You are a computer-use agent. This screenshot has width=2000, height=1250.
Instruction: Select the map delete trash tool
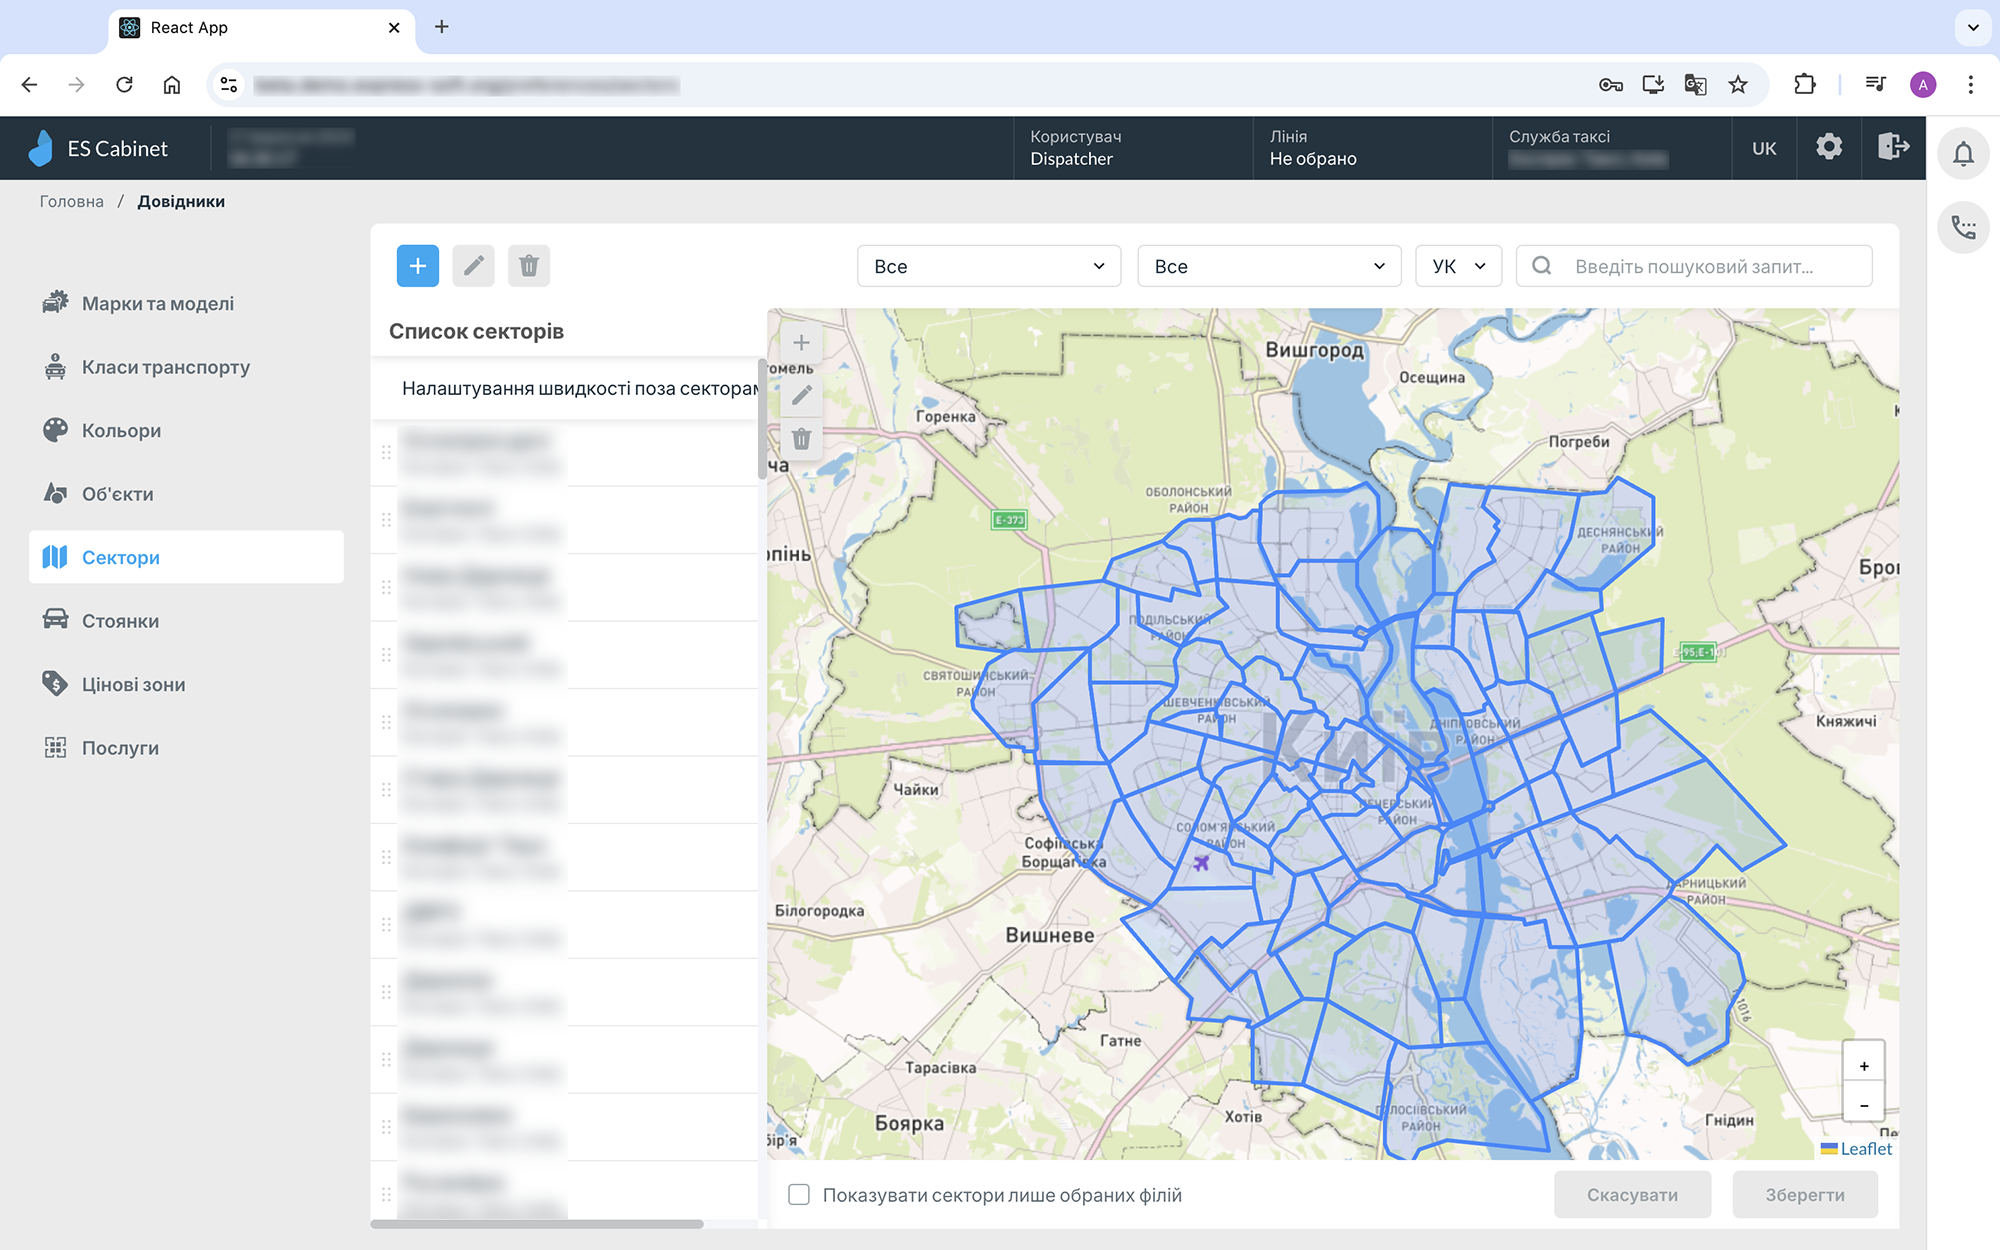[801, 439]
